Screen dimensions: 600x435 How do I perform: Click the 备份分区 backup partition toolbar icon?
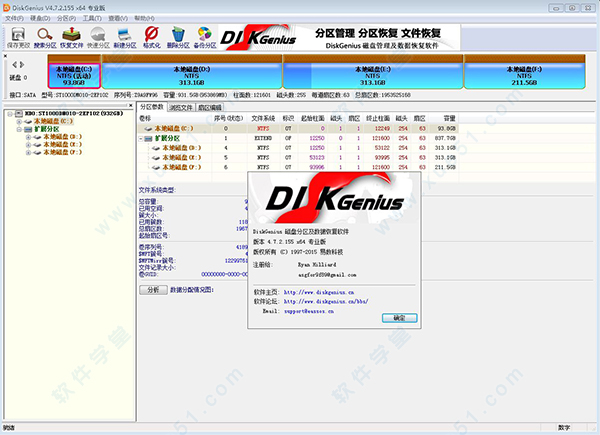pyautogui.click(x=205, y=34)
